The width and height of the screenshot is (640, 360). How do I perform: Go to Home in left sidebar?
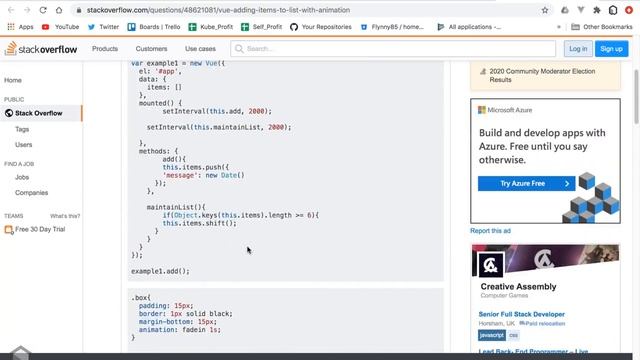click(x=13, y=80)
